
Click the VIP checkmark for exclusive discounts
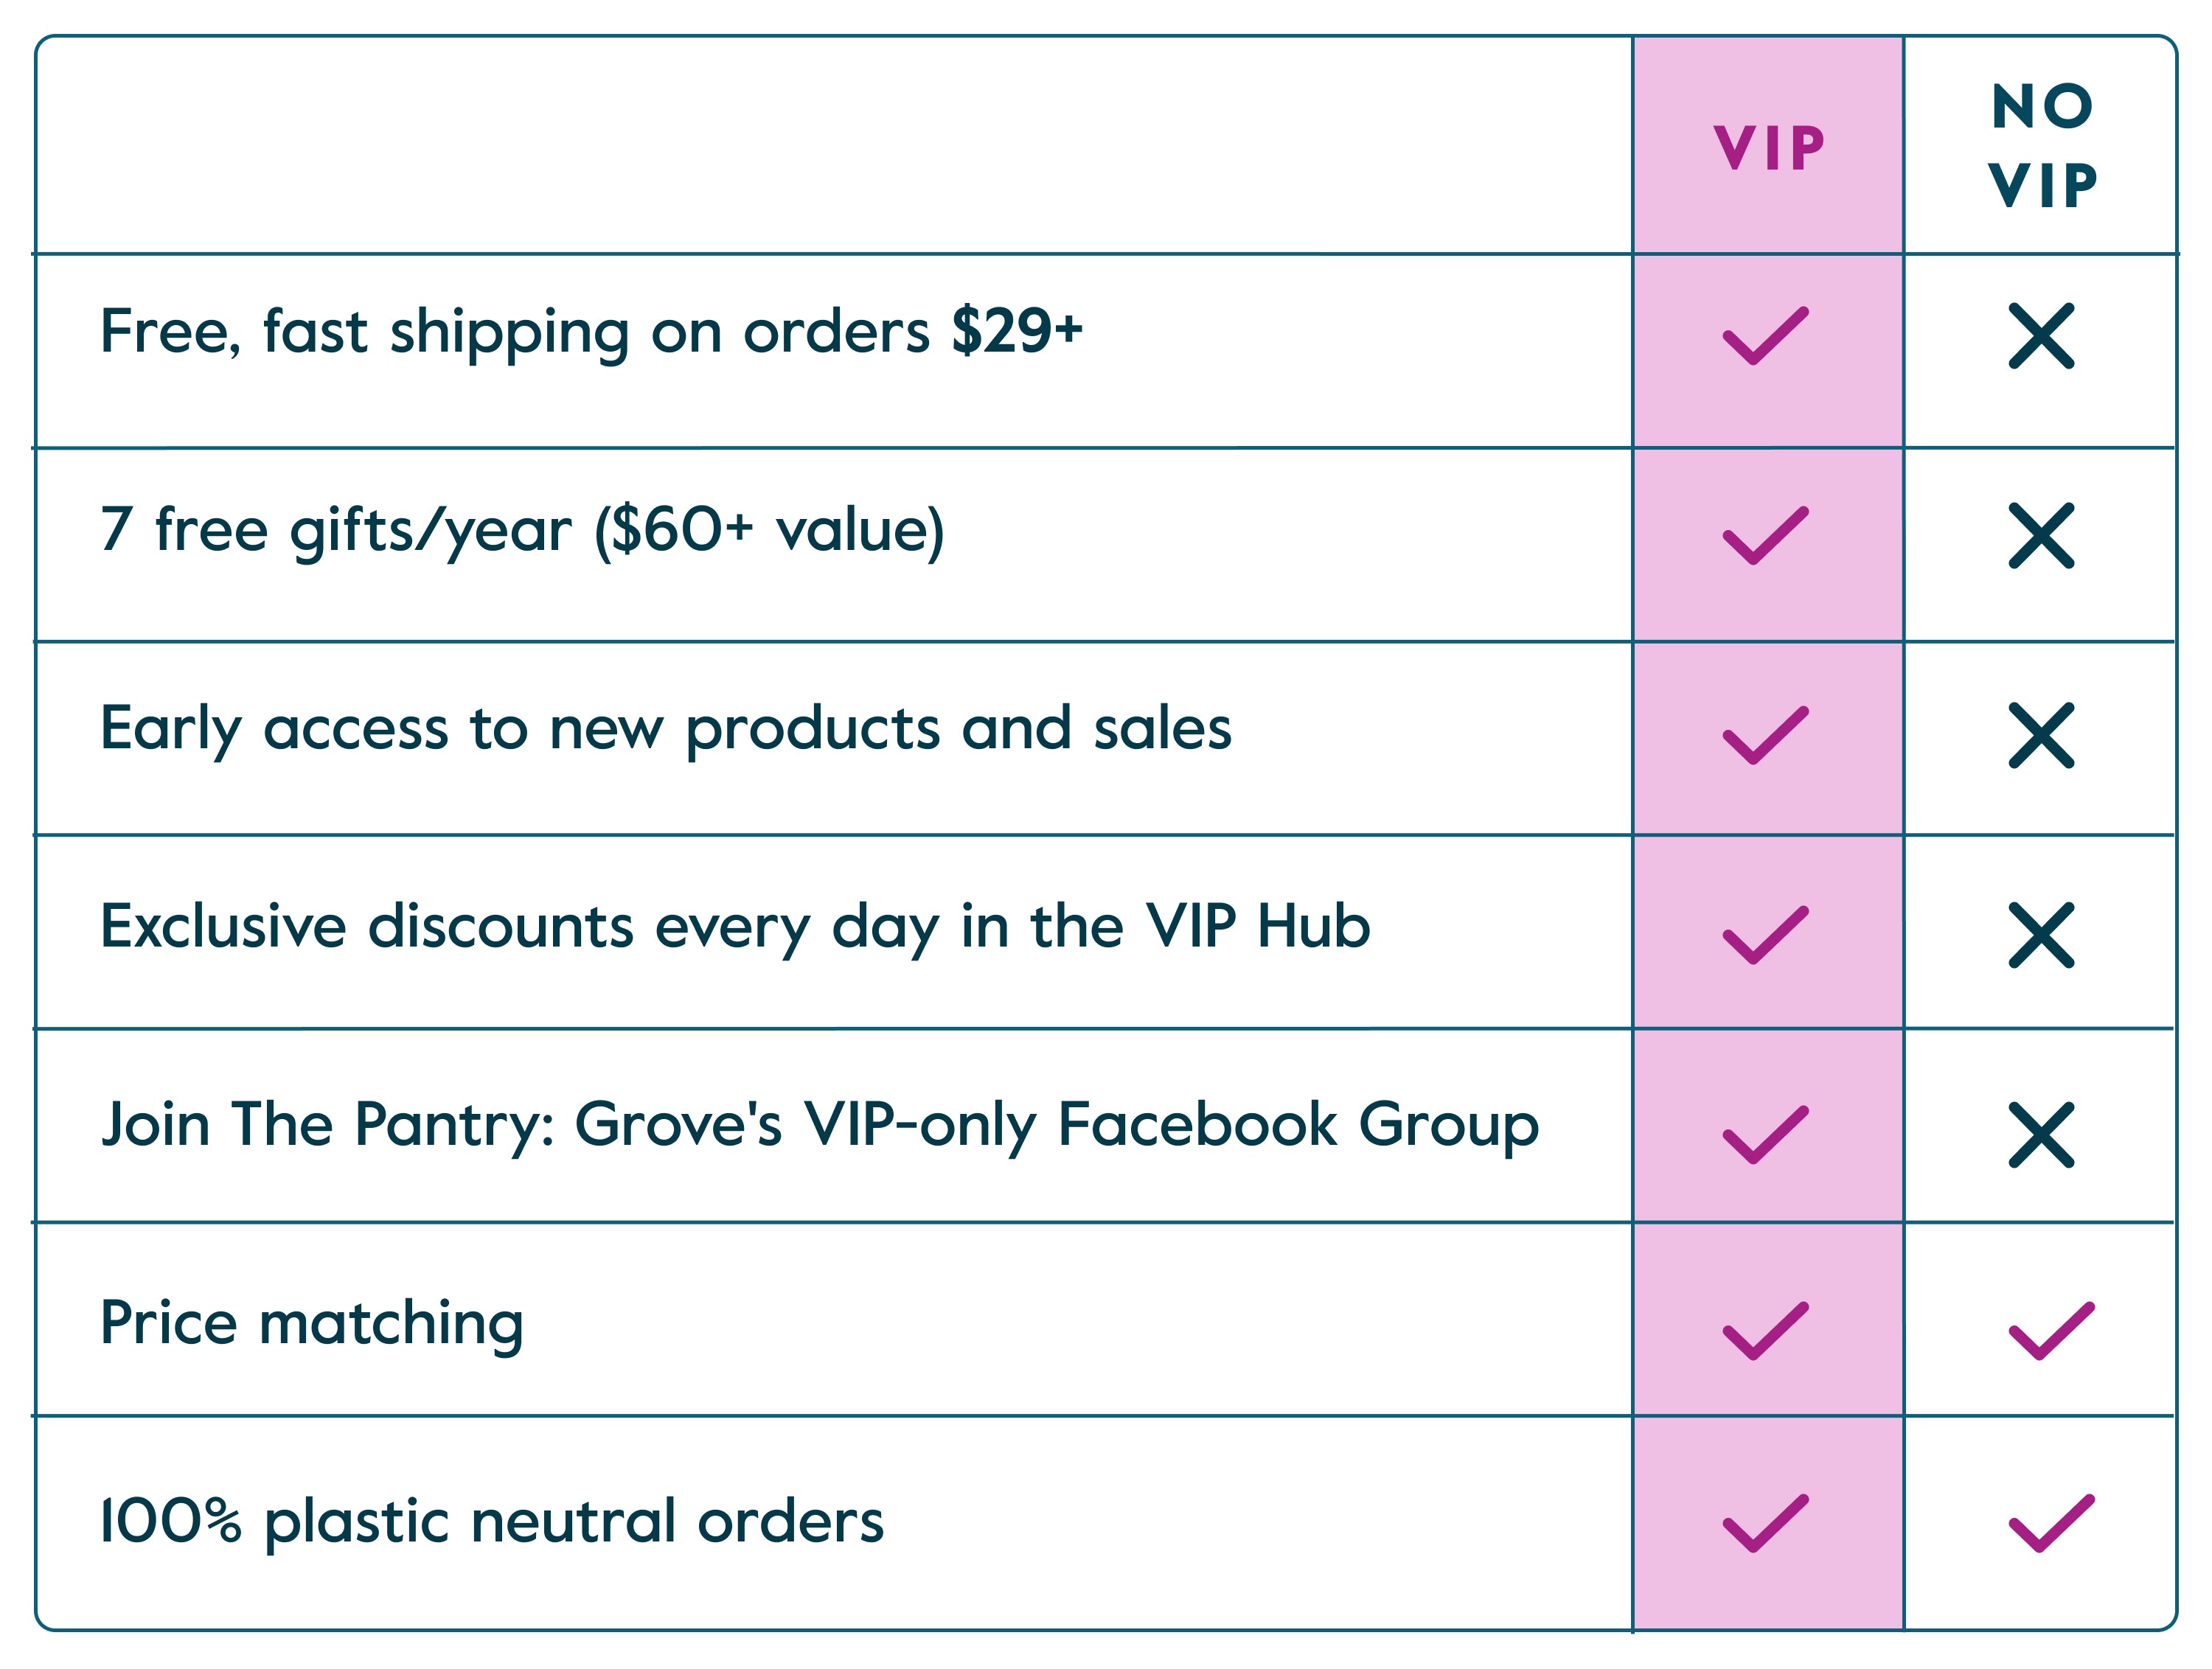pyautogui.click(x=1765, y=935)
